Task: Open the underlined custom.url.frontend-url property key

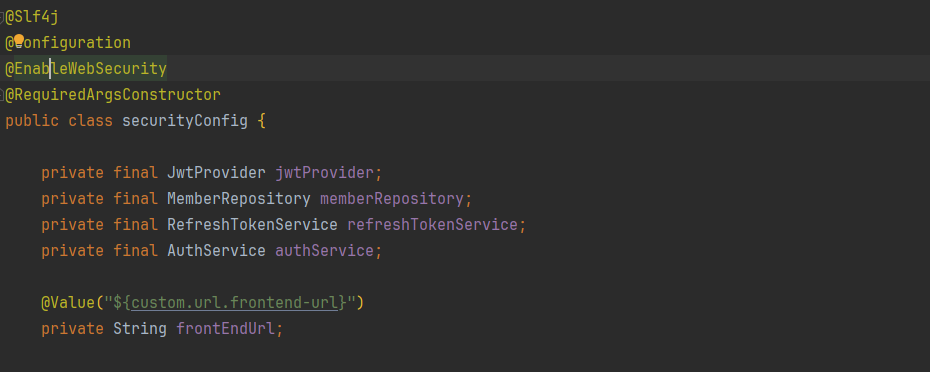Action: tap(234, 303)
